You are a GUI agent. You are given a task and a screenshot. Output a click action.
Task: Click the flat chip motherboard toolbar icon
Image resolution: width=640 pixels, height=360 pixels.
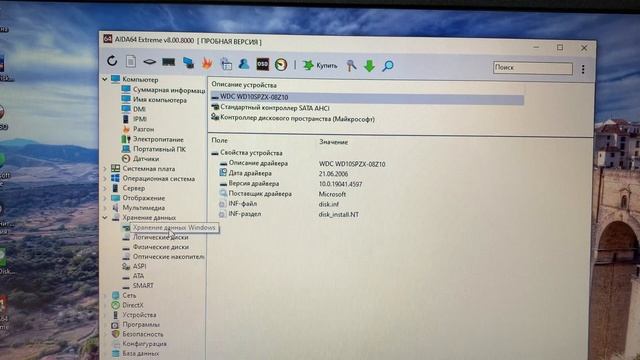point(149,62)
